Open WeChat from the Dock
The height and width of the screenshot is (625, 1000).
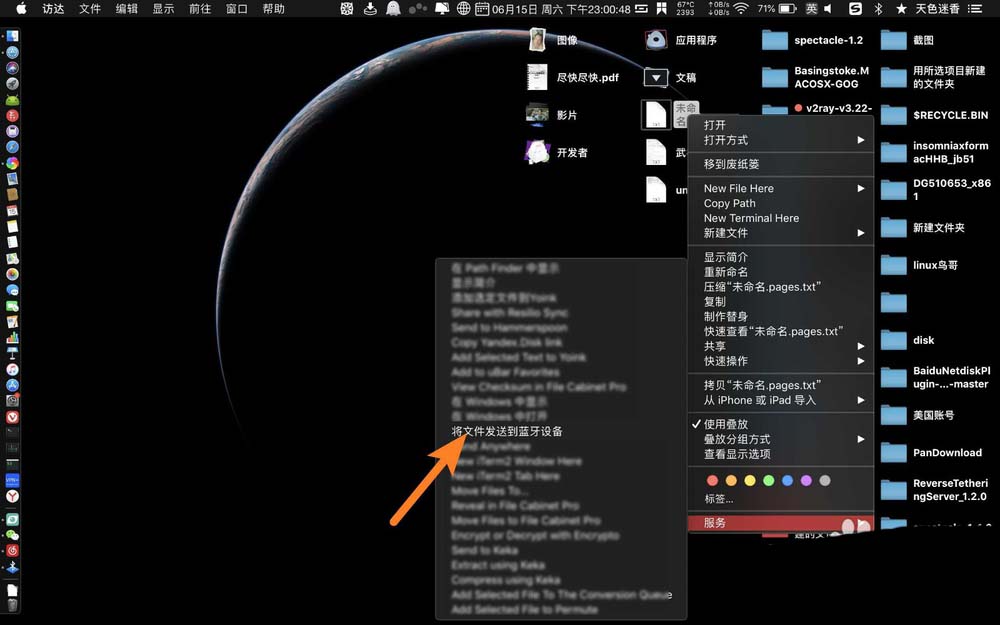point(12,535)
